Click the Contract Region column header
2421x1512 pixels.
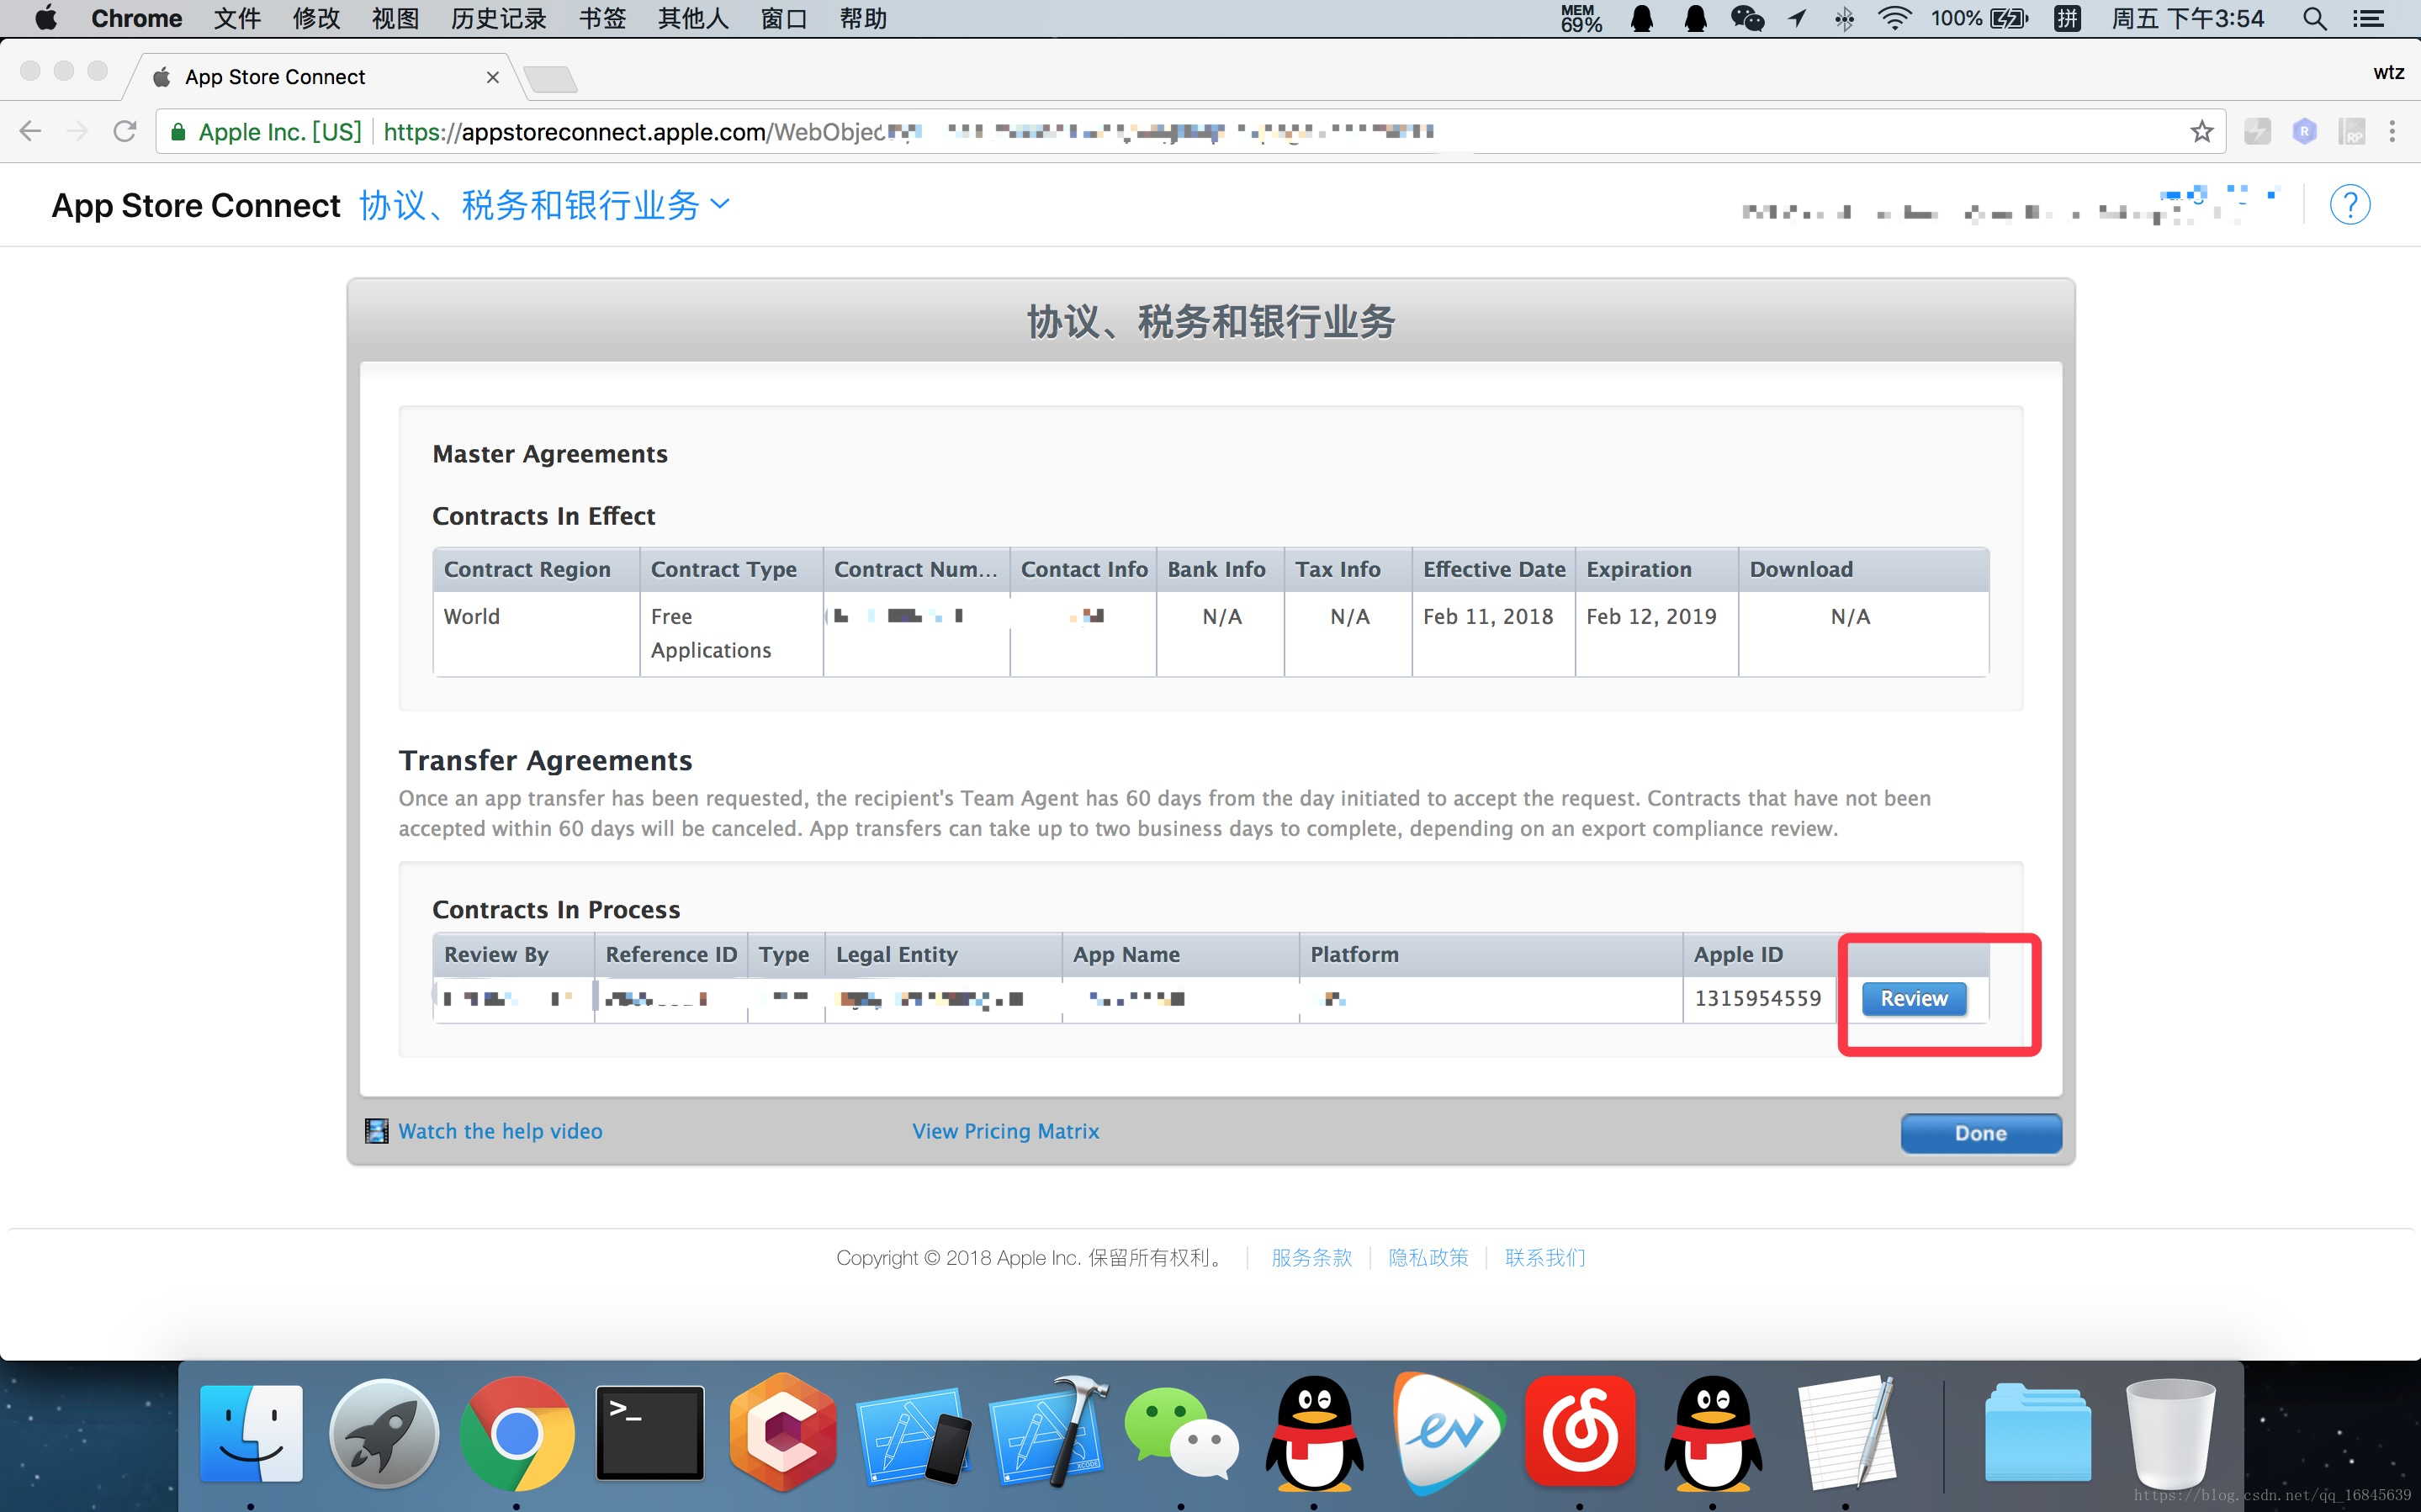click(537, 569)
